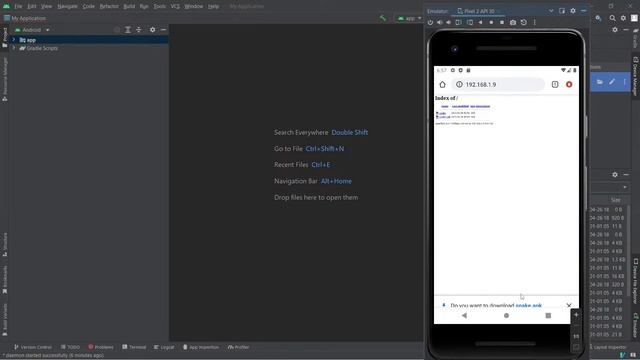Open Device Manager row more actions
Viewport: 640px width, 360px height.
click(x=624, y=82)
